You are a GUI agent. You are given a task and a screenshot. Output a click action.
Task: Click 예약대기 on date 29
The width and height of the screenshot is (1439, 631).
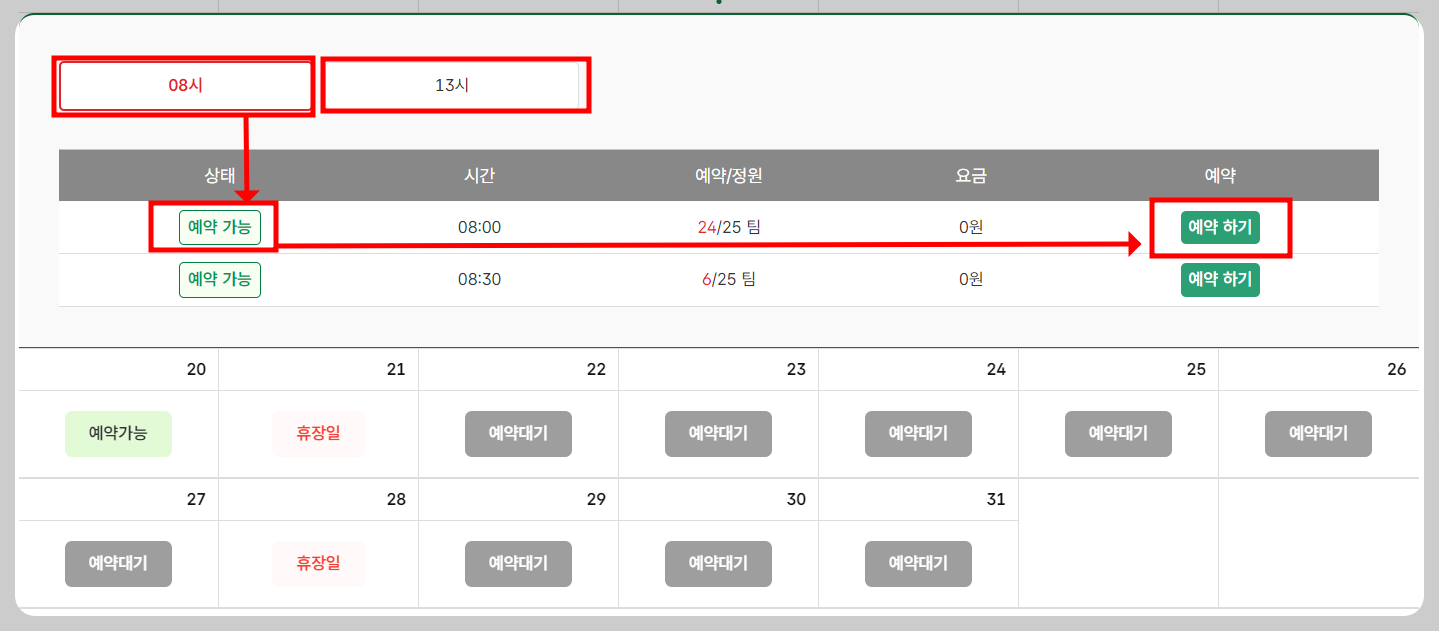[x=518, y=563]
